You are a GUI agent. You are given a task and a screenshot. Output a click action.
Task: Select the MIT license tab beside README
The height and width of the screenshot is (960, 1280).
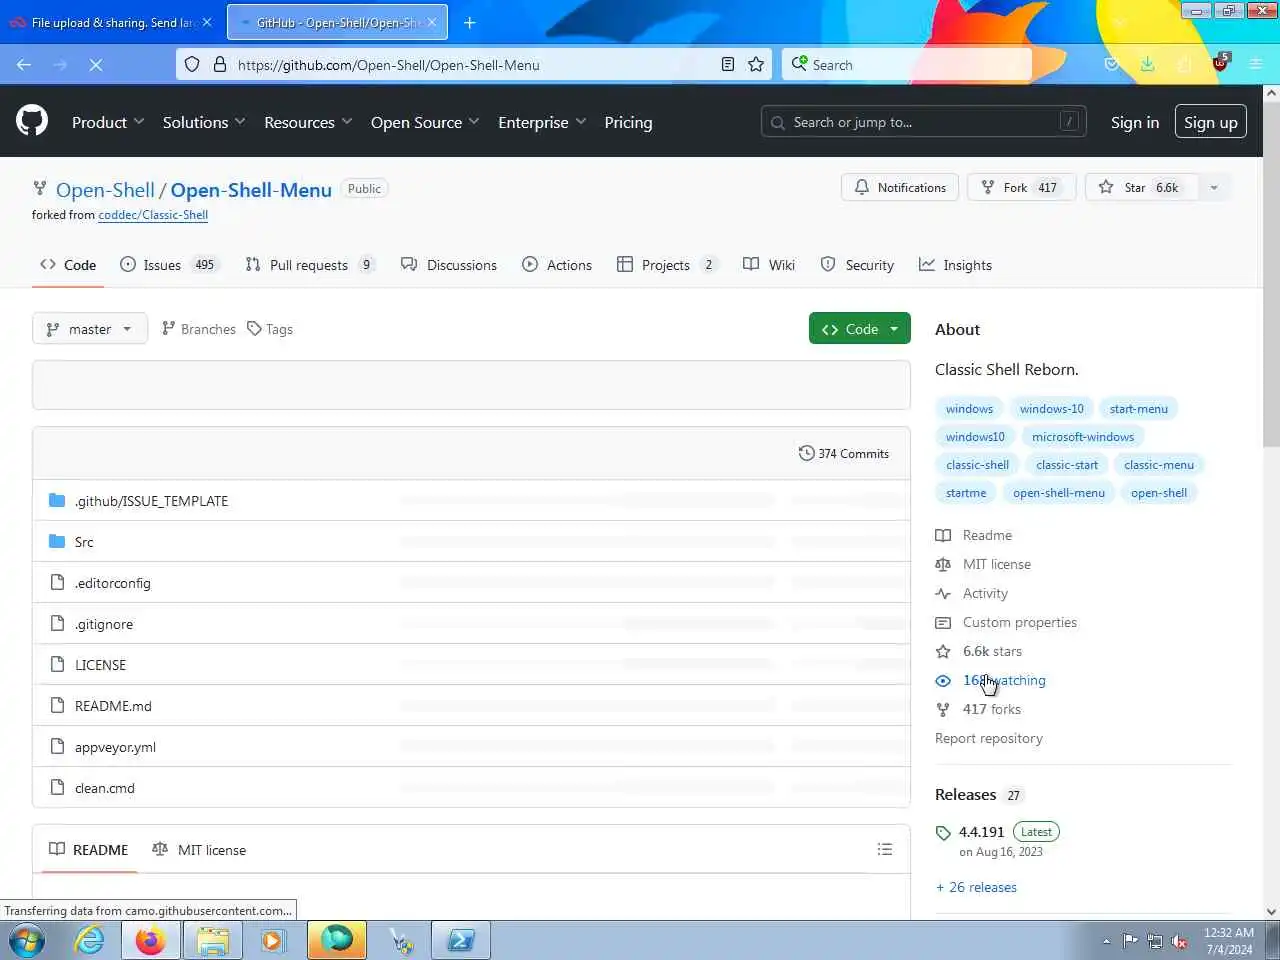pos(199,850)
